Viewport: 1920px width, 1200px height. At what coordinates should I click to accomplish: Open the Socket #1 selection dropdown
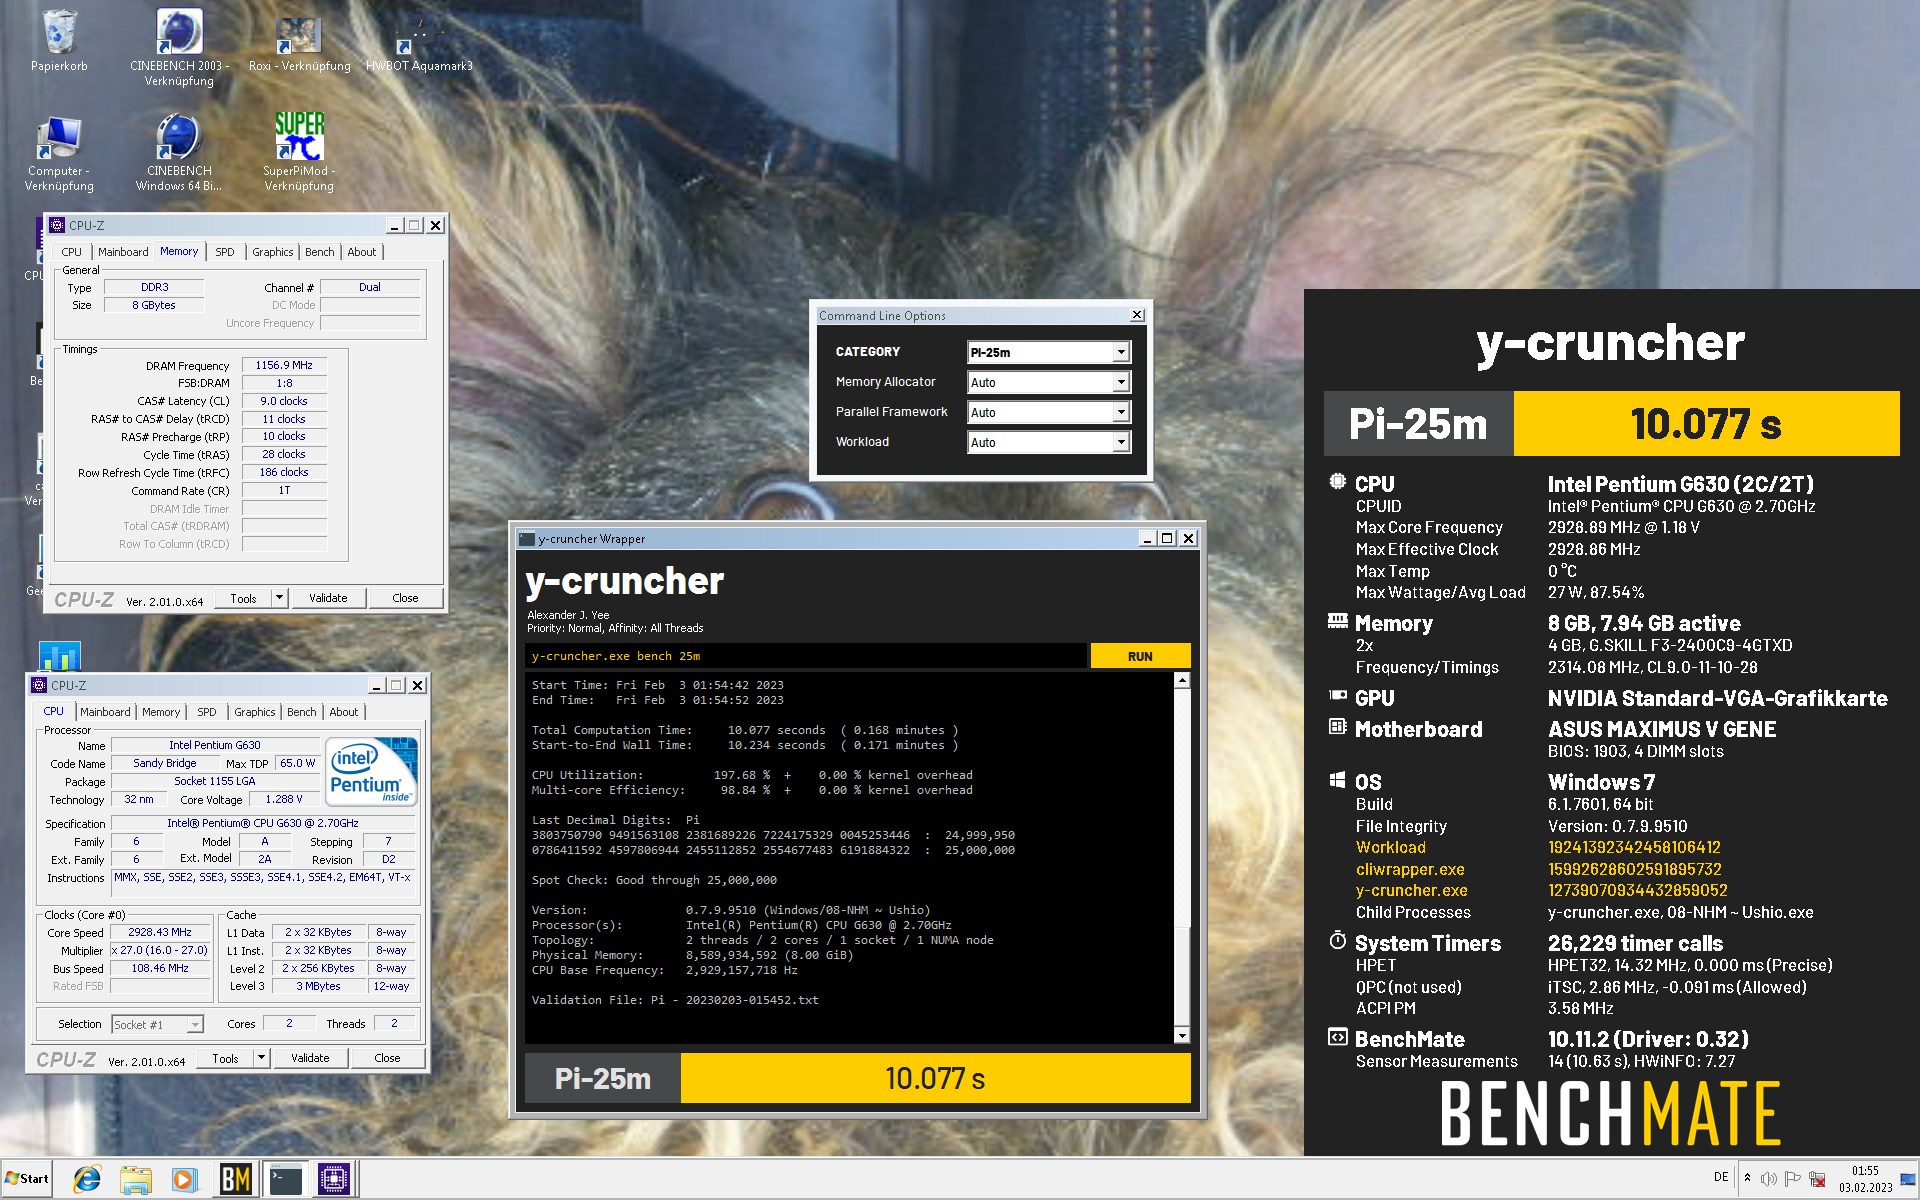tap(157, 1024)
